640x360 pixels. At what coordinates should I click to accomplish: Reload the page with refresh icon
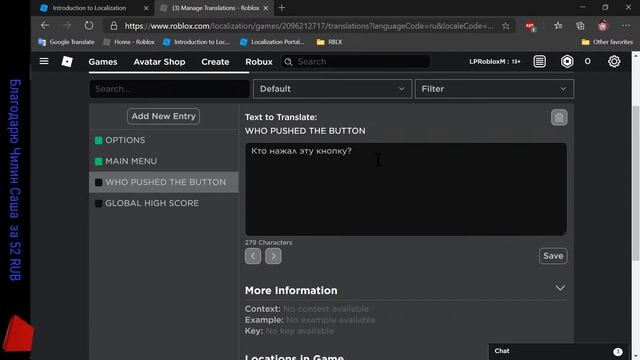pyautogui.click(x=89, y=26)
